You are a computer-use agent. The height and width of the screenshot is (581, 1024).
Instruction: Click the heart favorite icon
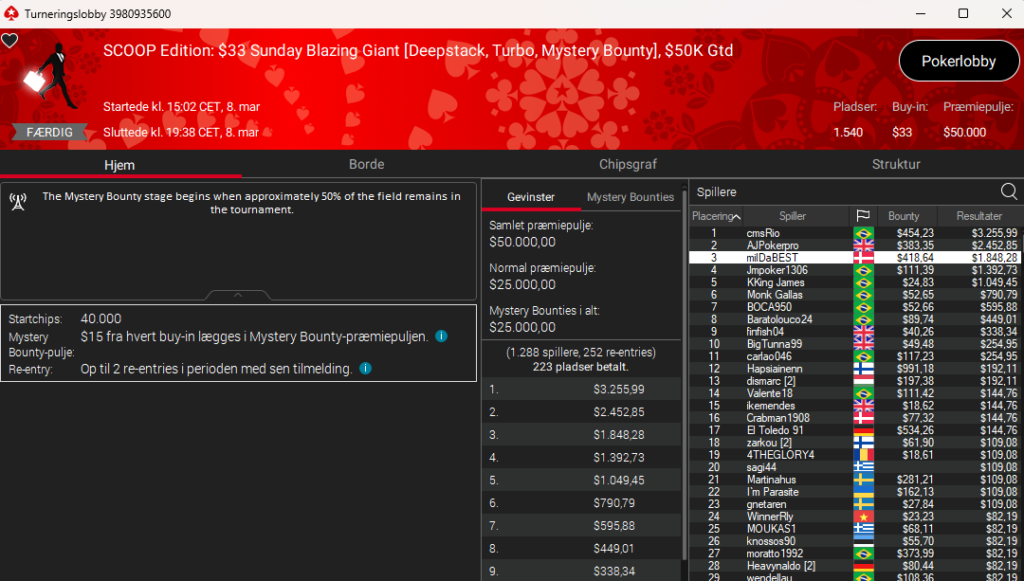(10, 41)
